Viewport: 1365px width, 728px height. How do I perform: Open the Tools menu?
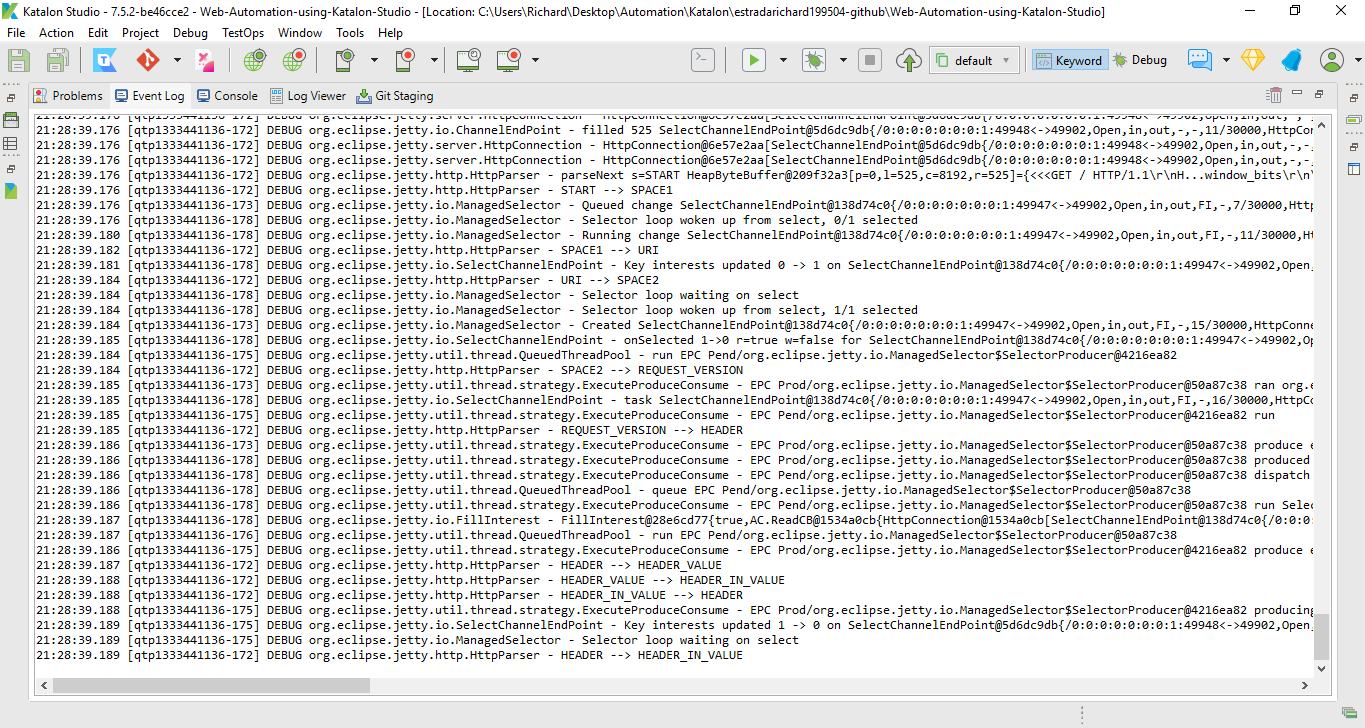pos(350,33)
